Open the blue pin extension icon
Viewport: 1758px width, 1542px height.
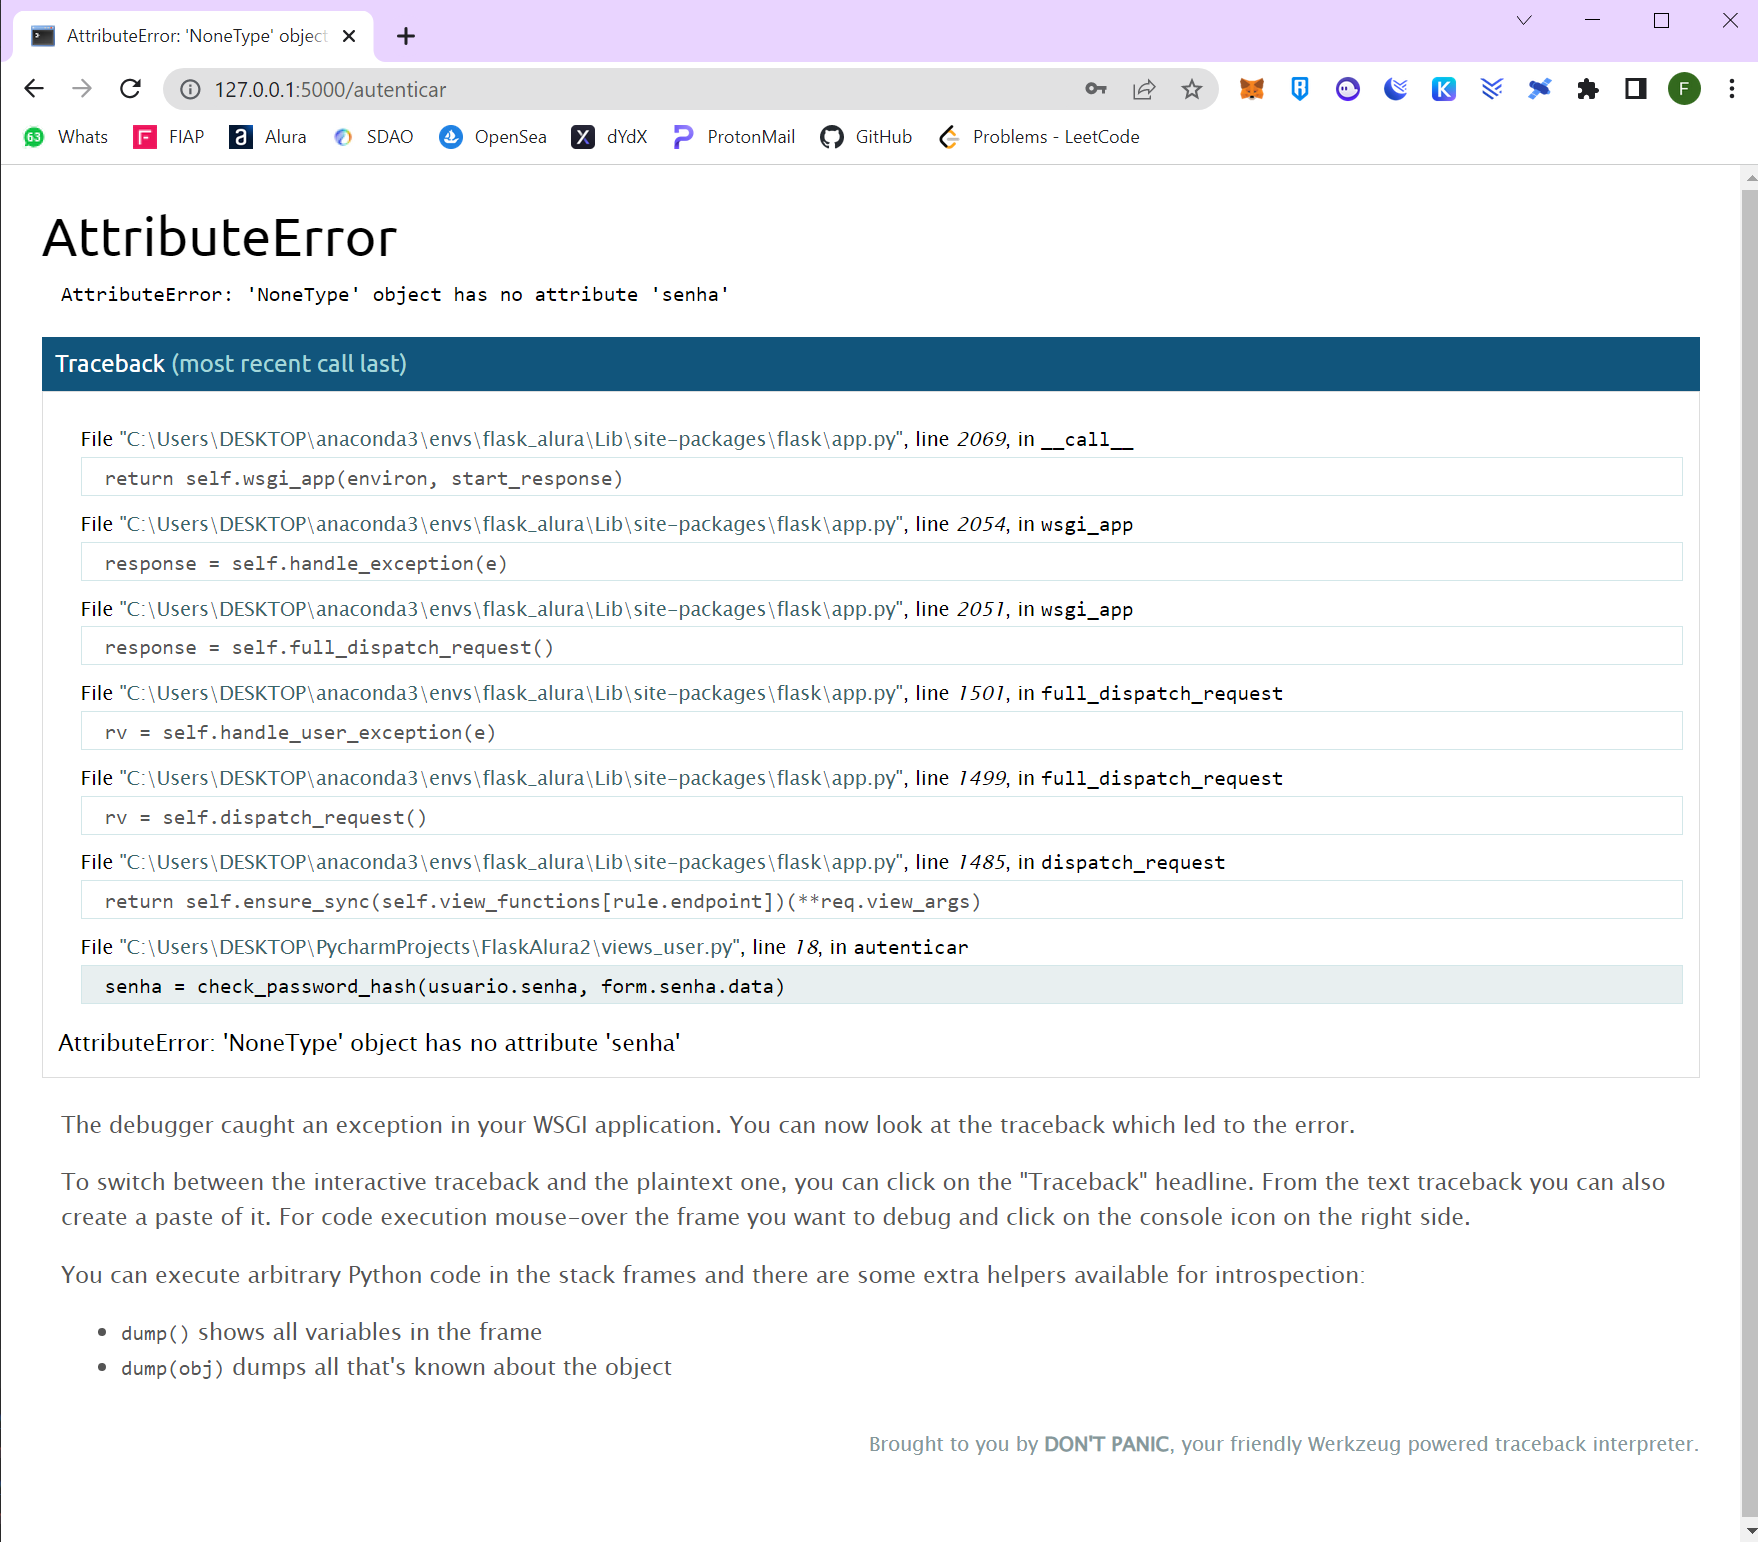tap(1540, 89)
